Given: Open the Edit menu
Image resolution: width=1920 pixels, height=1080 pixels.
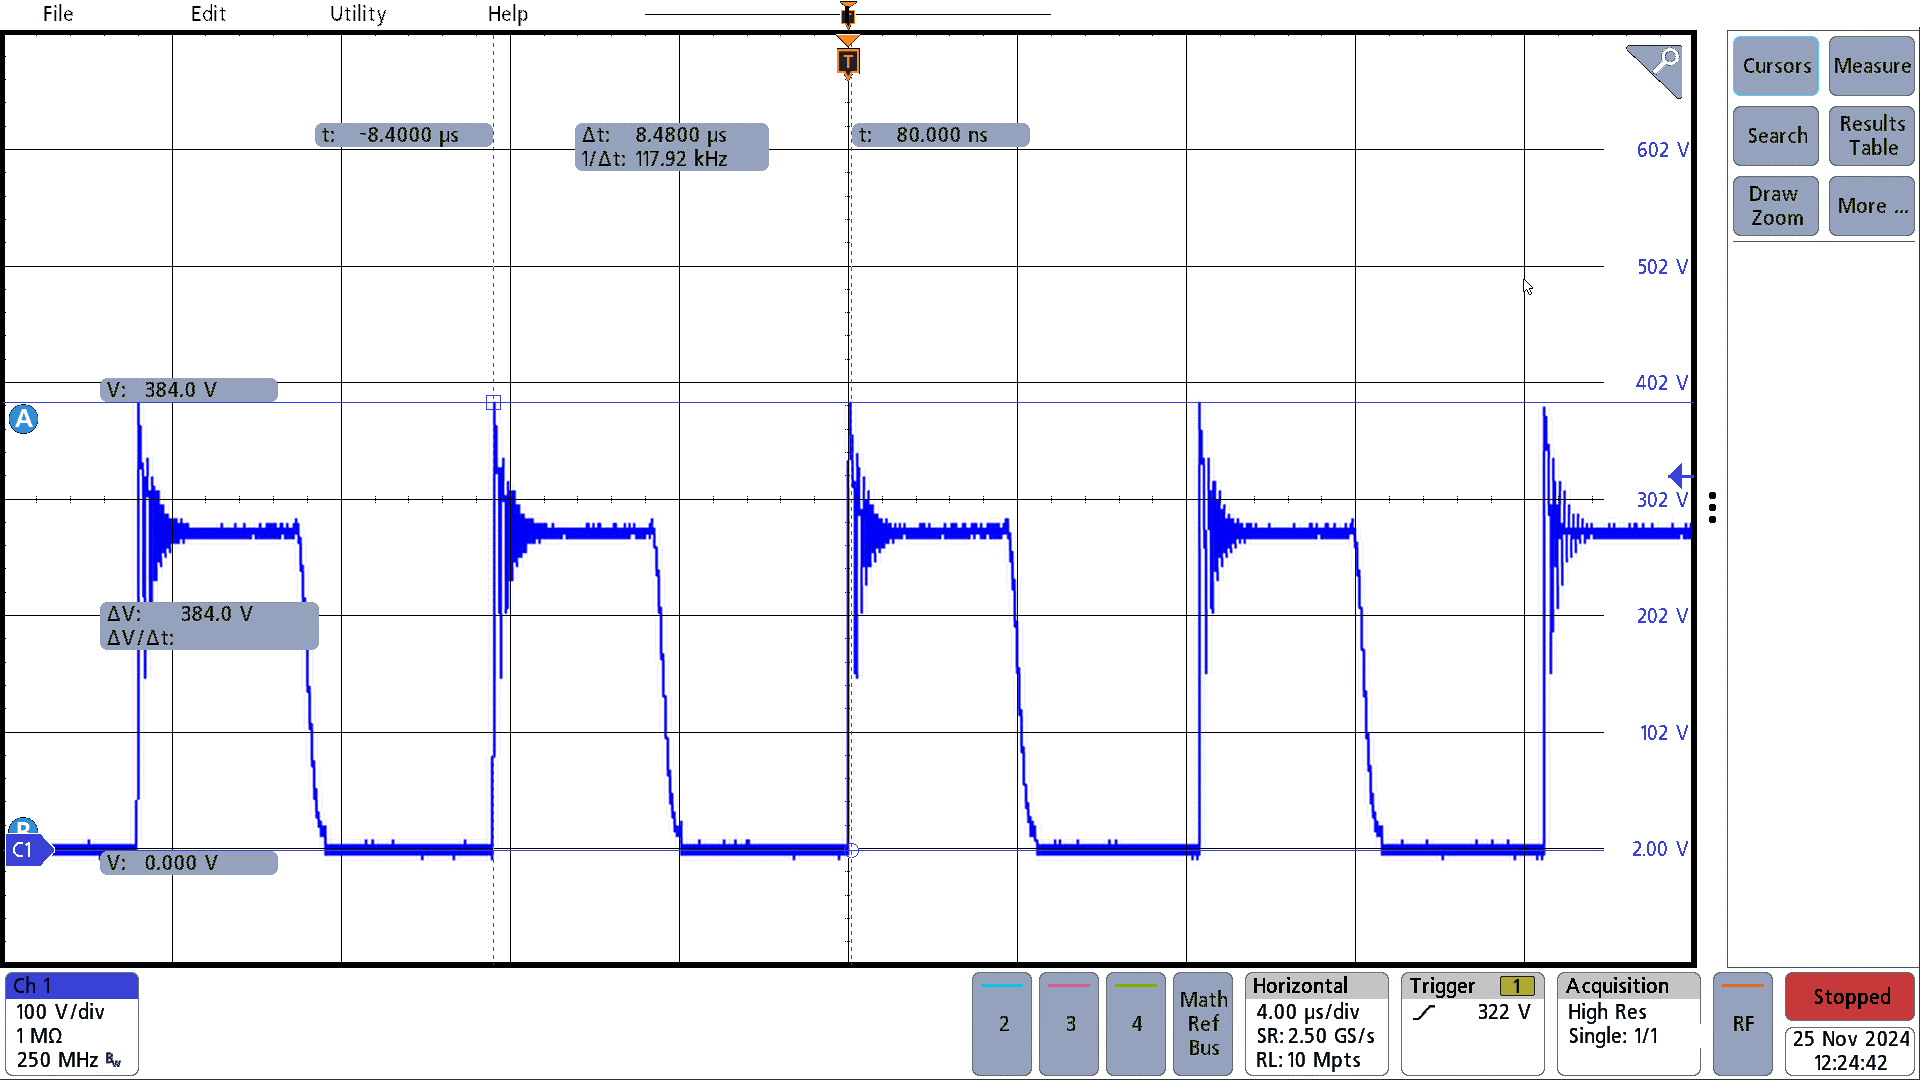Looking at the screenshot, I should point(208,14).
